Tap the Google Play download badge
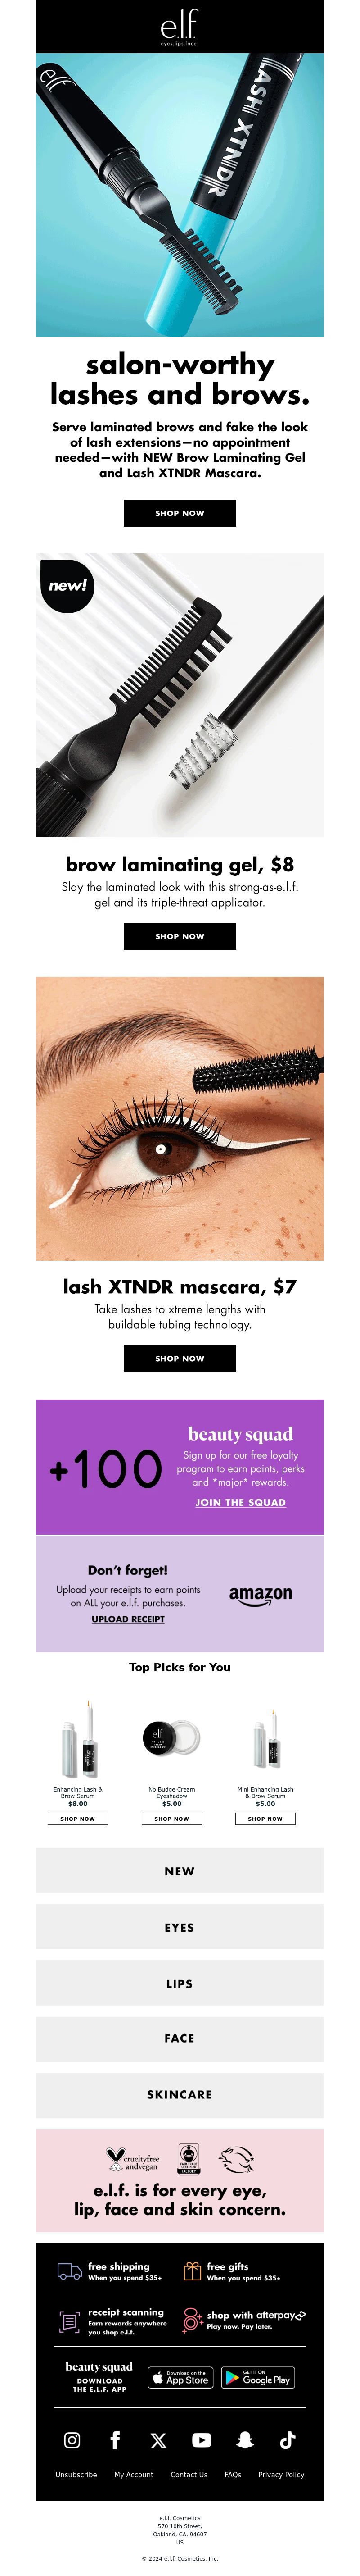Viewport: 360px width, 2576px height. (x=257, y=2377)
